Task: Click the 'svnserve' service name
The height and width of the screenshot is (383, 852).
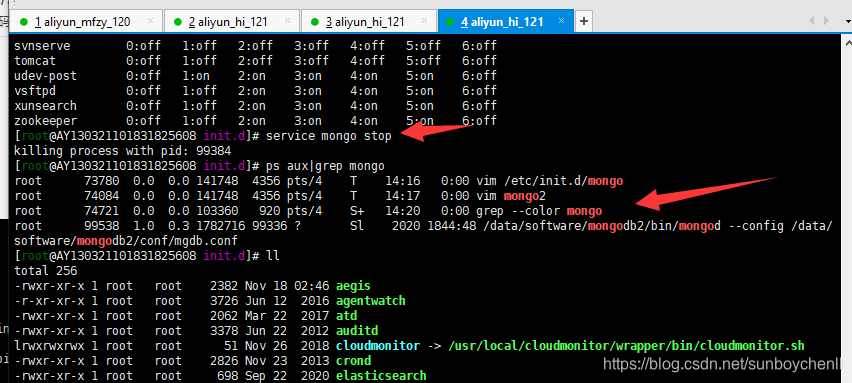Action: [42, 46]
